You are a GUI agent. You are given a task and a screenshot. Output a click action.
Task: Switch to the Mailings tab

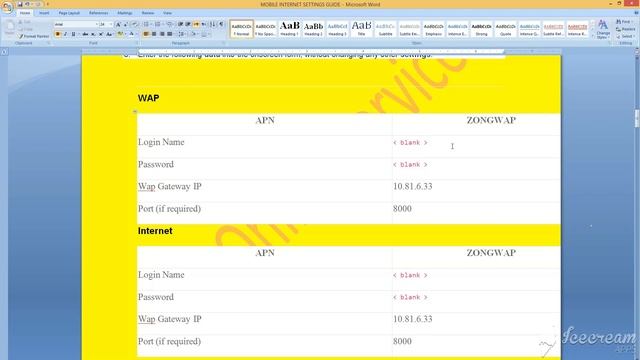click(124, 13)
